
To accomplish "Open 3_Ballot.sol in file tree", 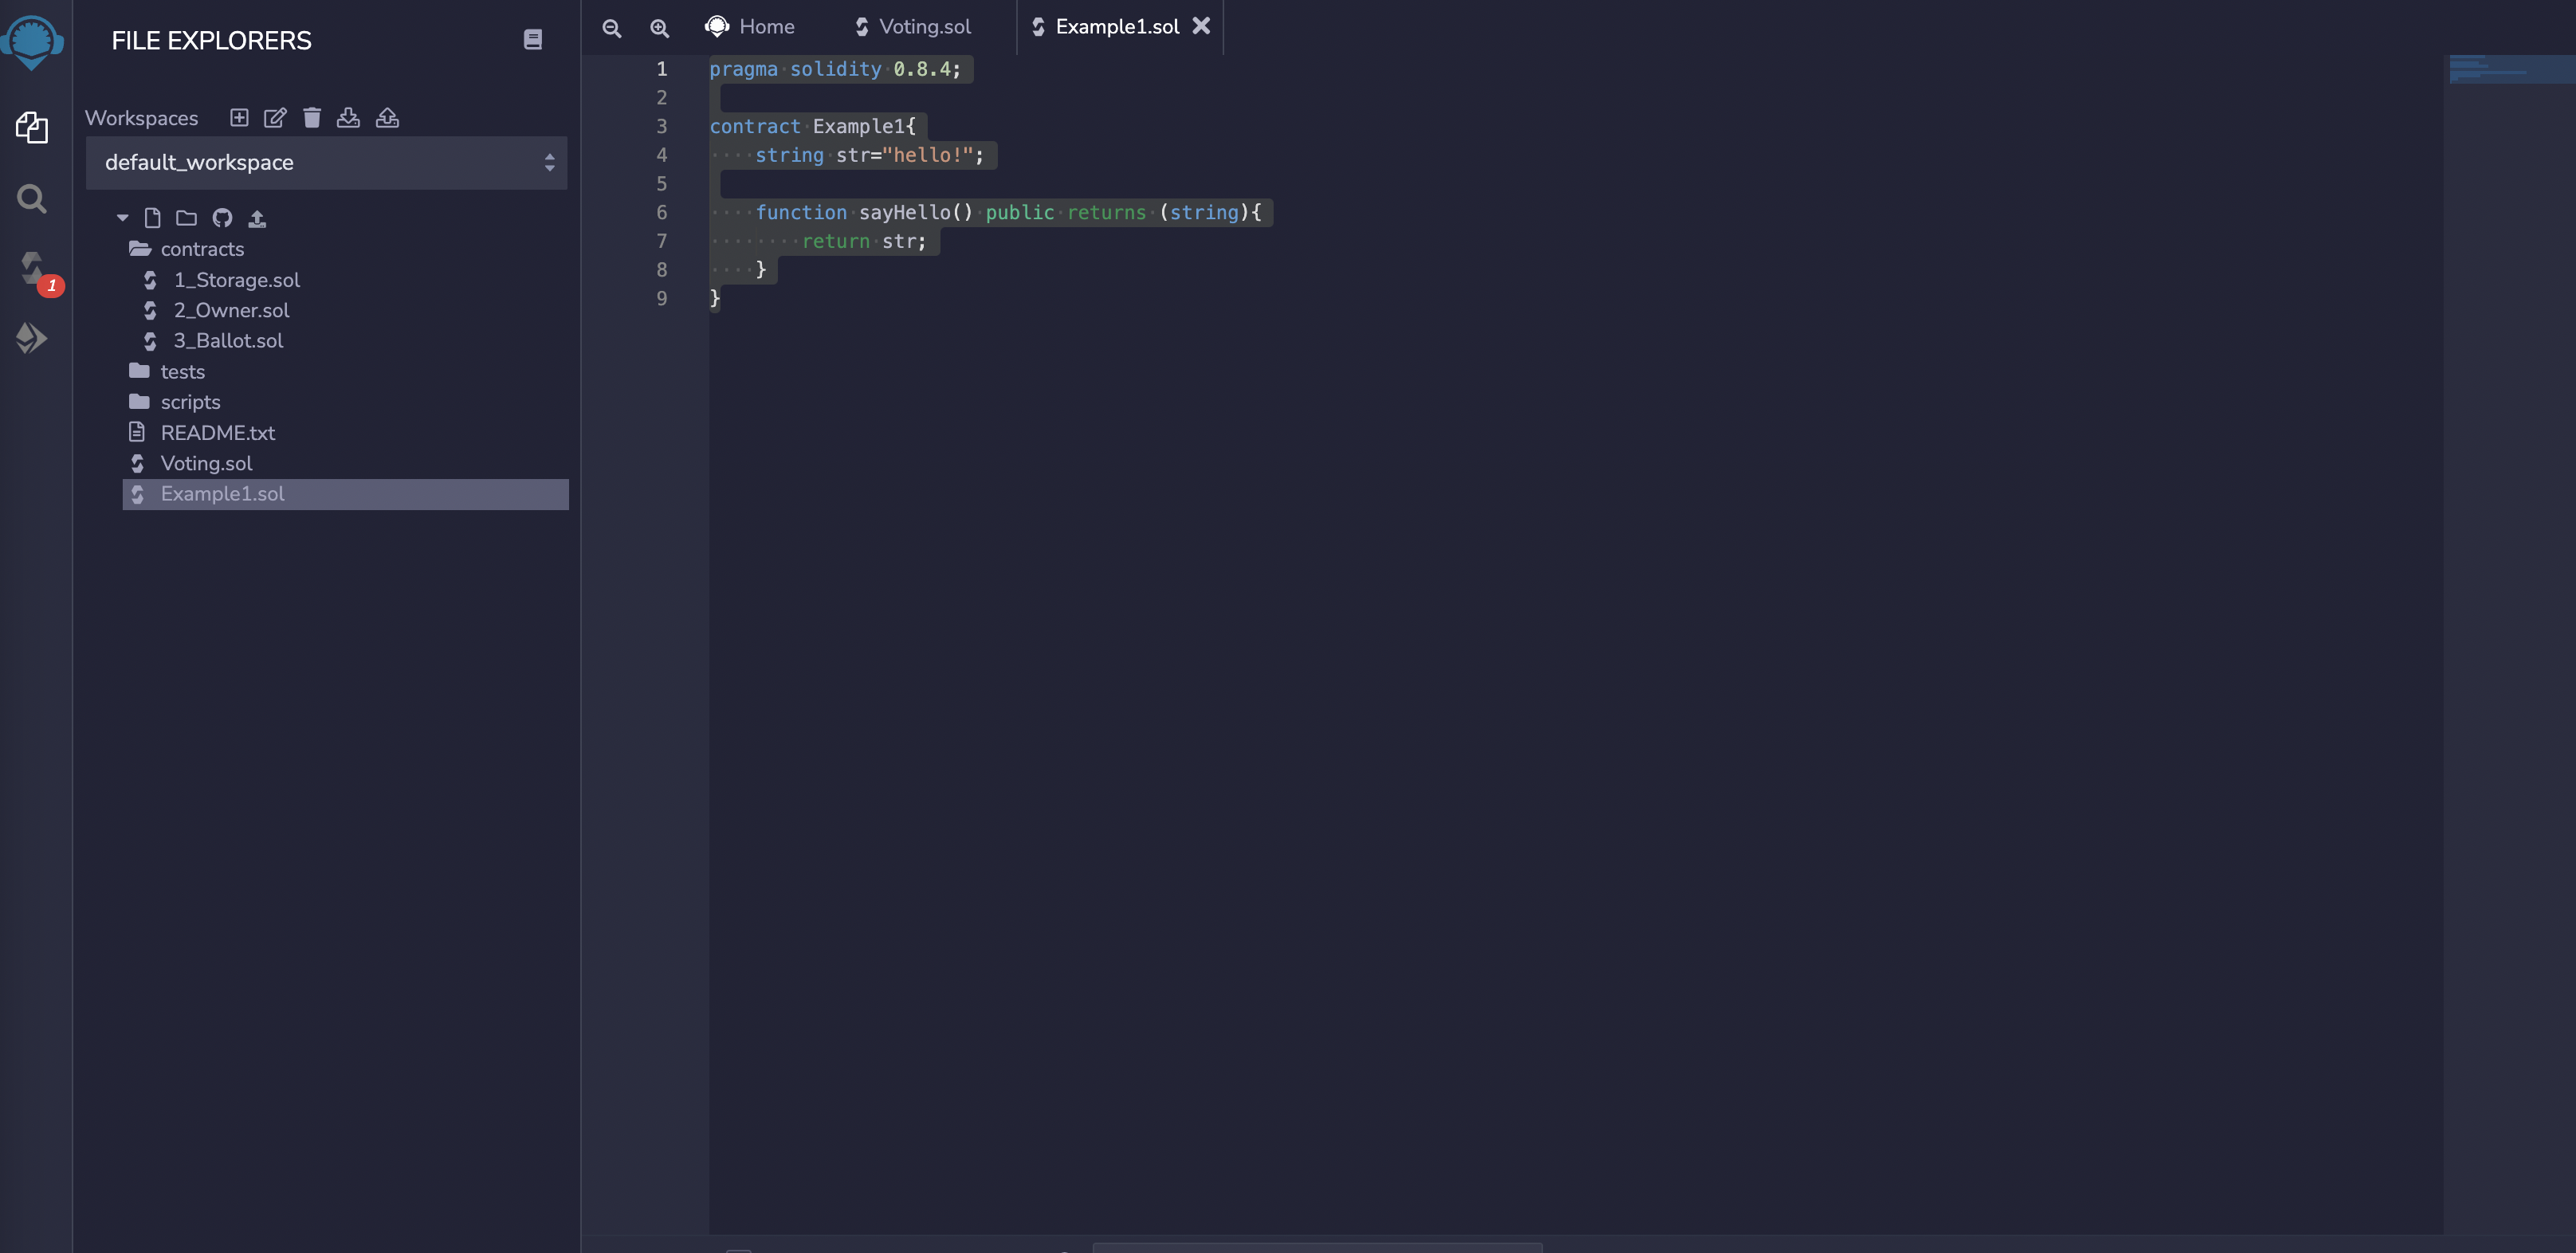I will coord(228,341).
